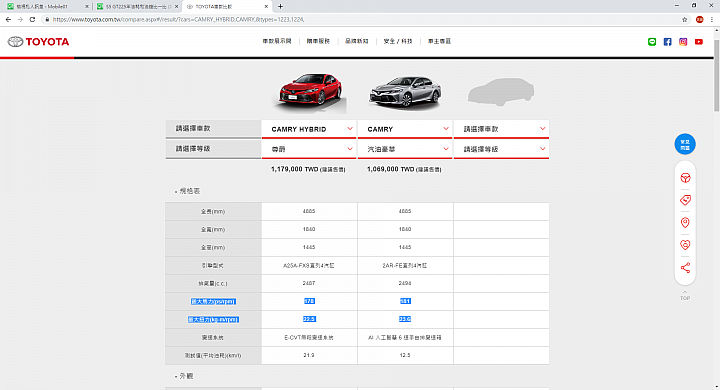Click the E-CVT transmission cell
This screenshot has width=720, height=390.
[309, 338]
